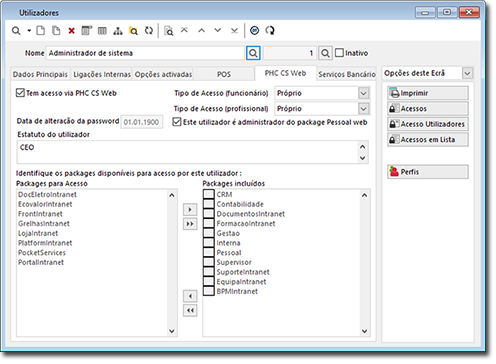Go to the next record chevron

[x=218, y=30]
